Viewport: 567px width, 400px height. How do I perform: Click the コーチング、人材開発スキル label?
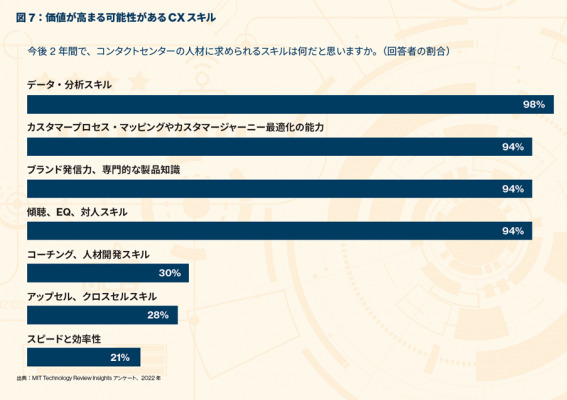tap(88, 254)
